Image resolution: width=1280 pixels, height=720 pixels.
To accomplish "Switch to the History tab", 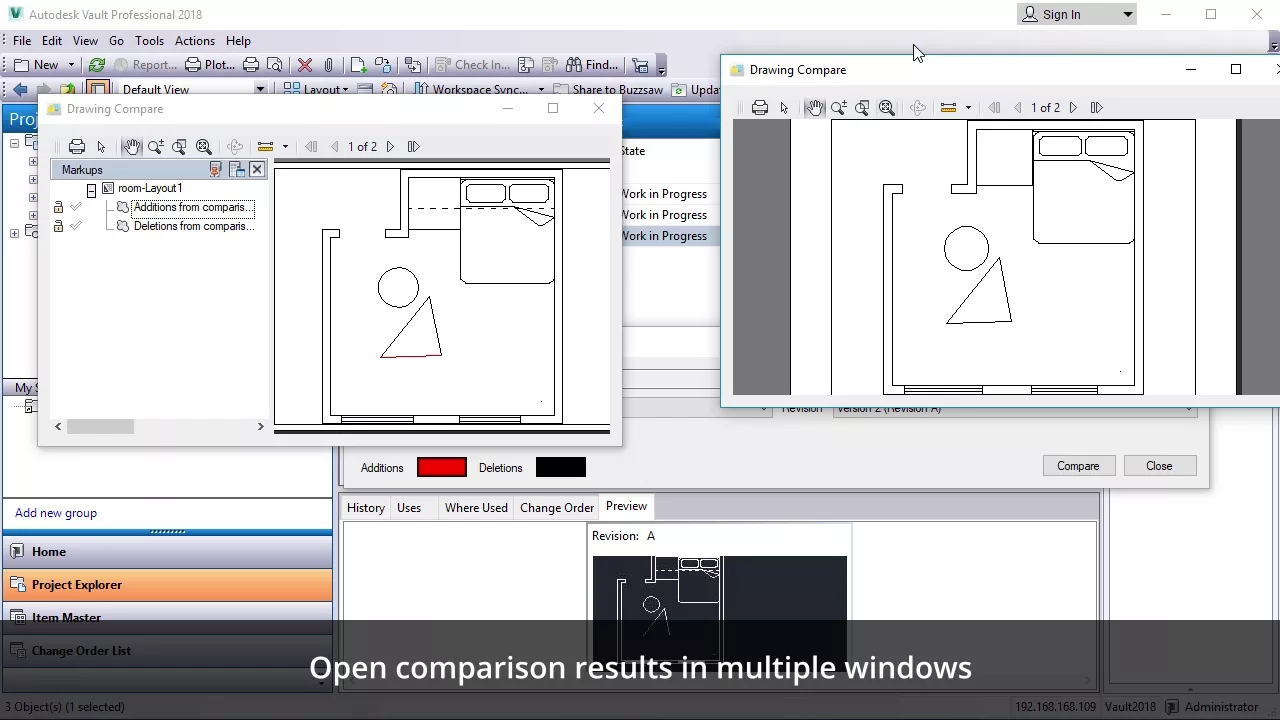I will (366, 508).
